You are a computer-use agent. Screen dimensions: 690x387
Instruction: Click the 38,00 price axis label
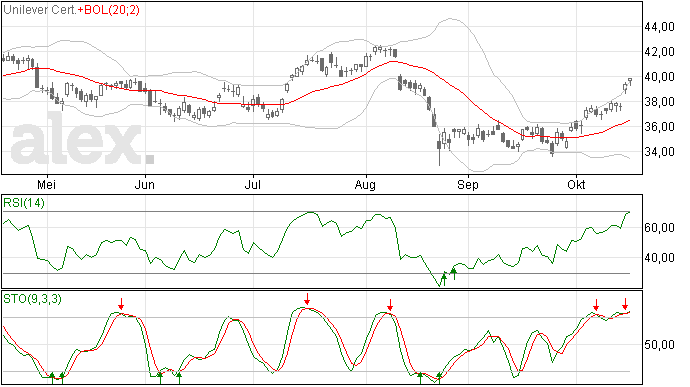coord(659,102)
